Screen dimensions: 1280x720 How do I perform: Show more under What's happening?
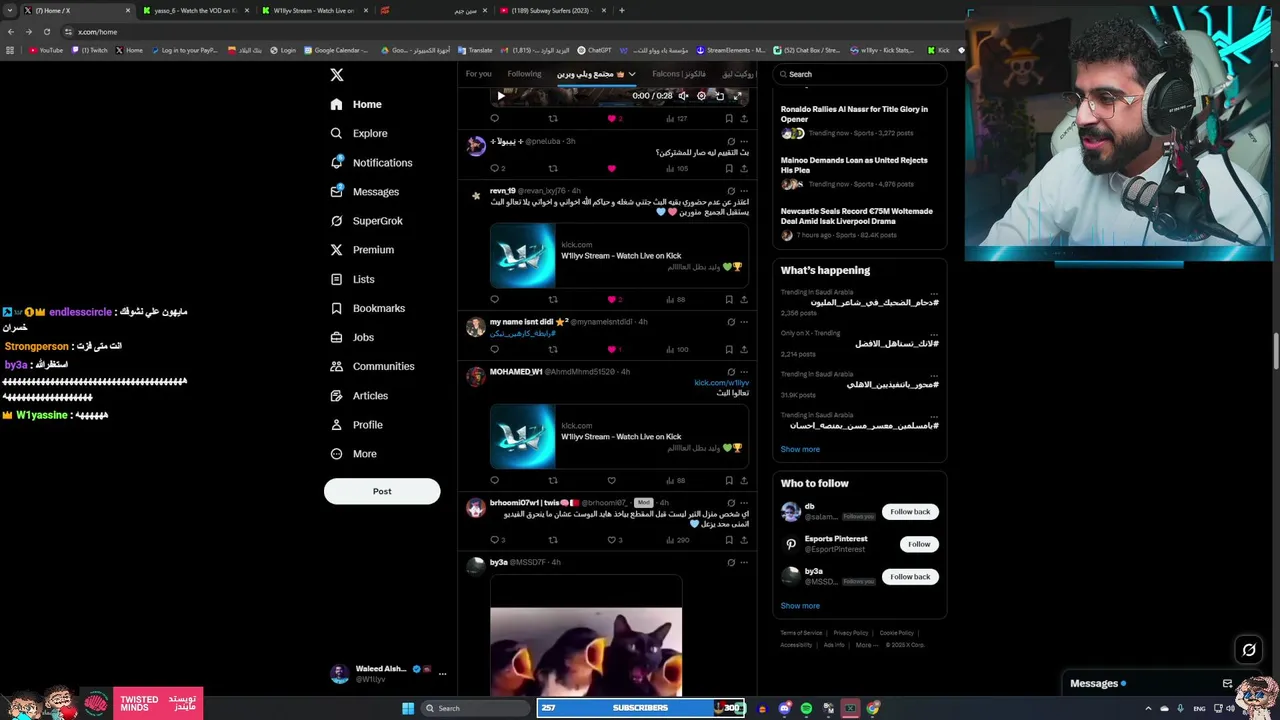800,449
